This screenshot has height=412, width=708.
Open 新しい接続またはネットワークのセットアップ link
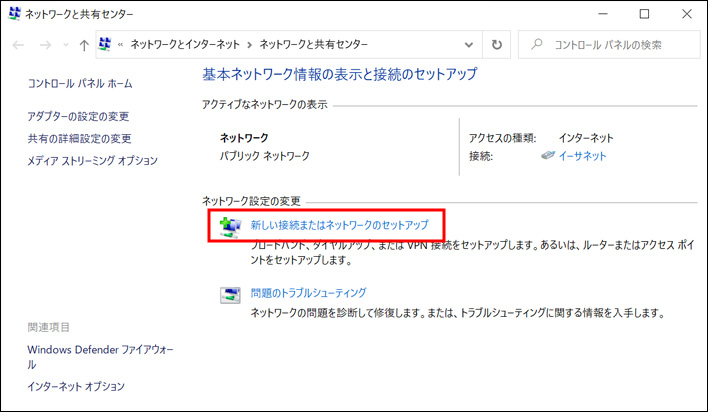[x=339, y=225]
